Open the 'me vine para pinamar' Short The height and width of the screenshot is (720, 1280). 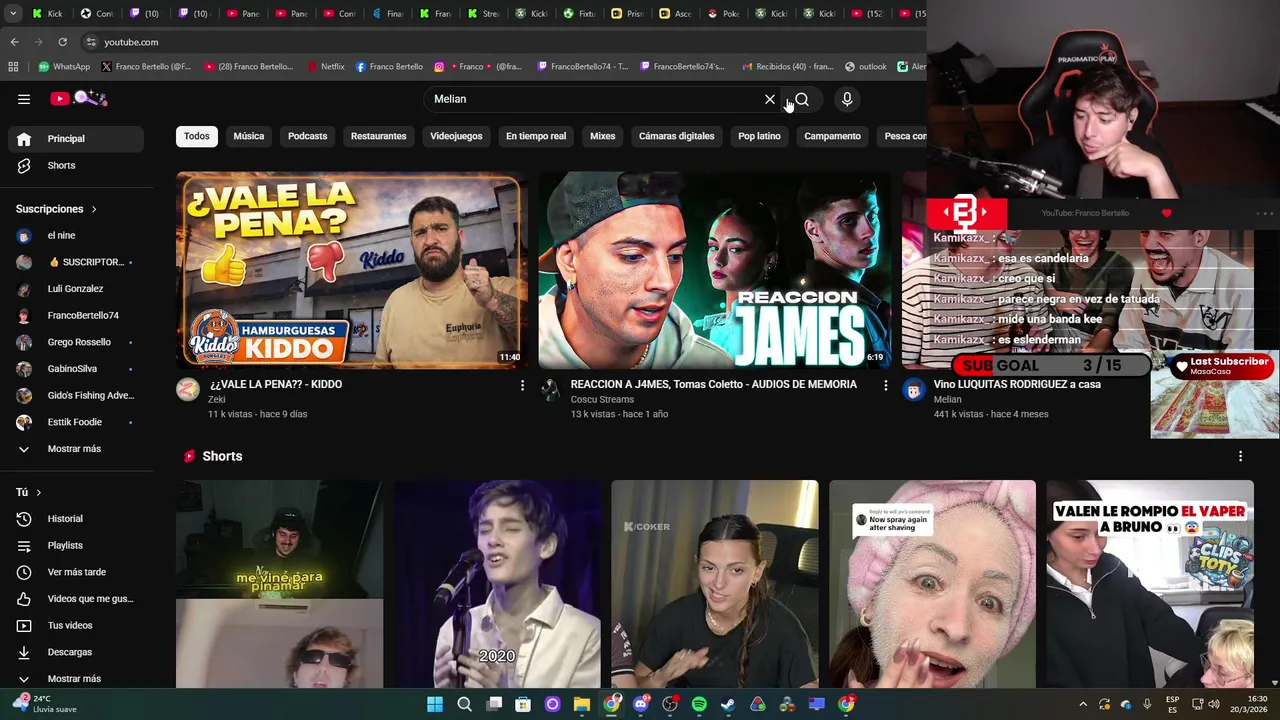pos(280,584)
